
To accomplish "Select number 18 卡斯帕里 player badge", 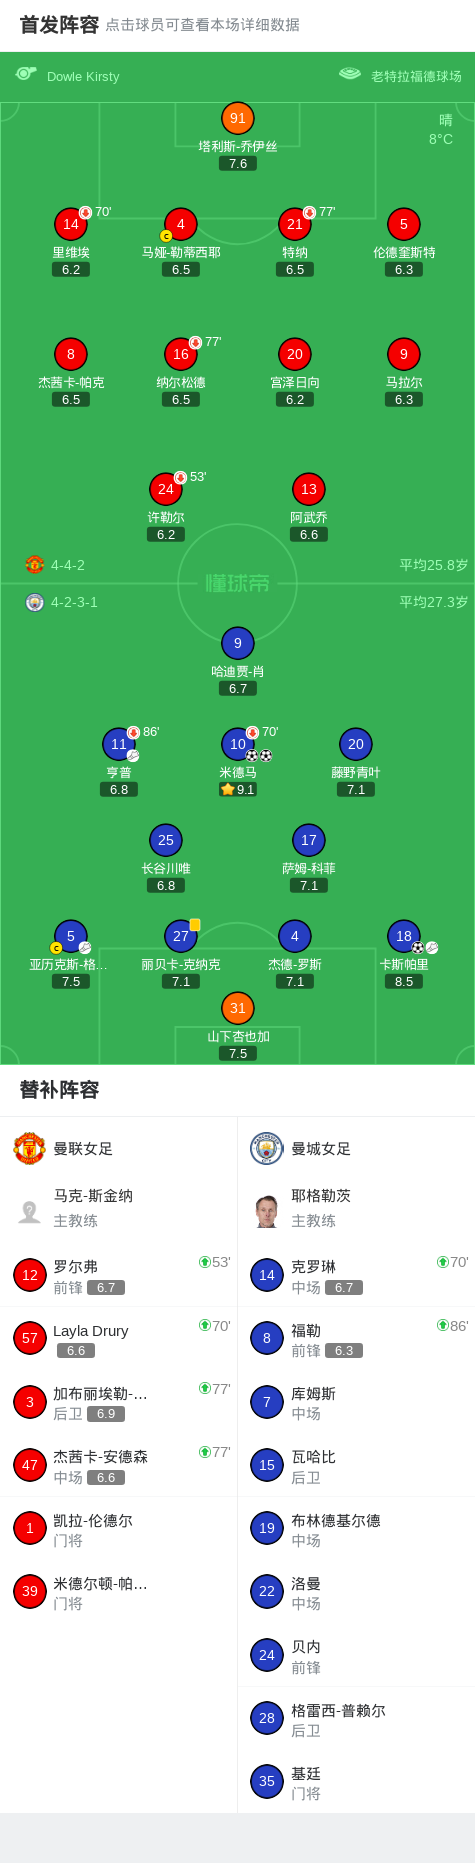I will tap(403, 936).
